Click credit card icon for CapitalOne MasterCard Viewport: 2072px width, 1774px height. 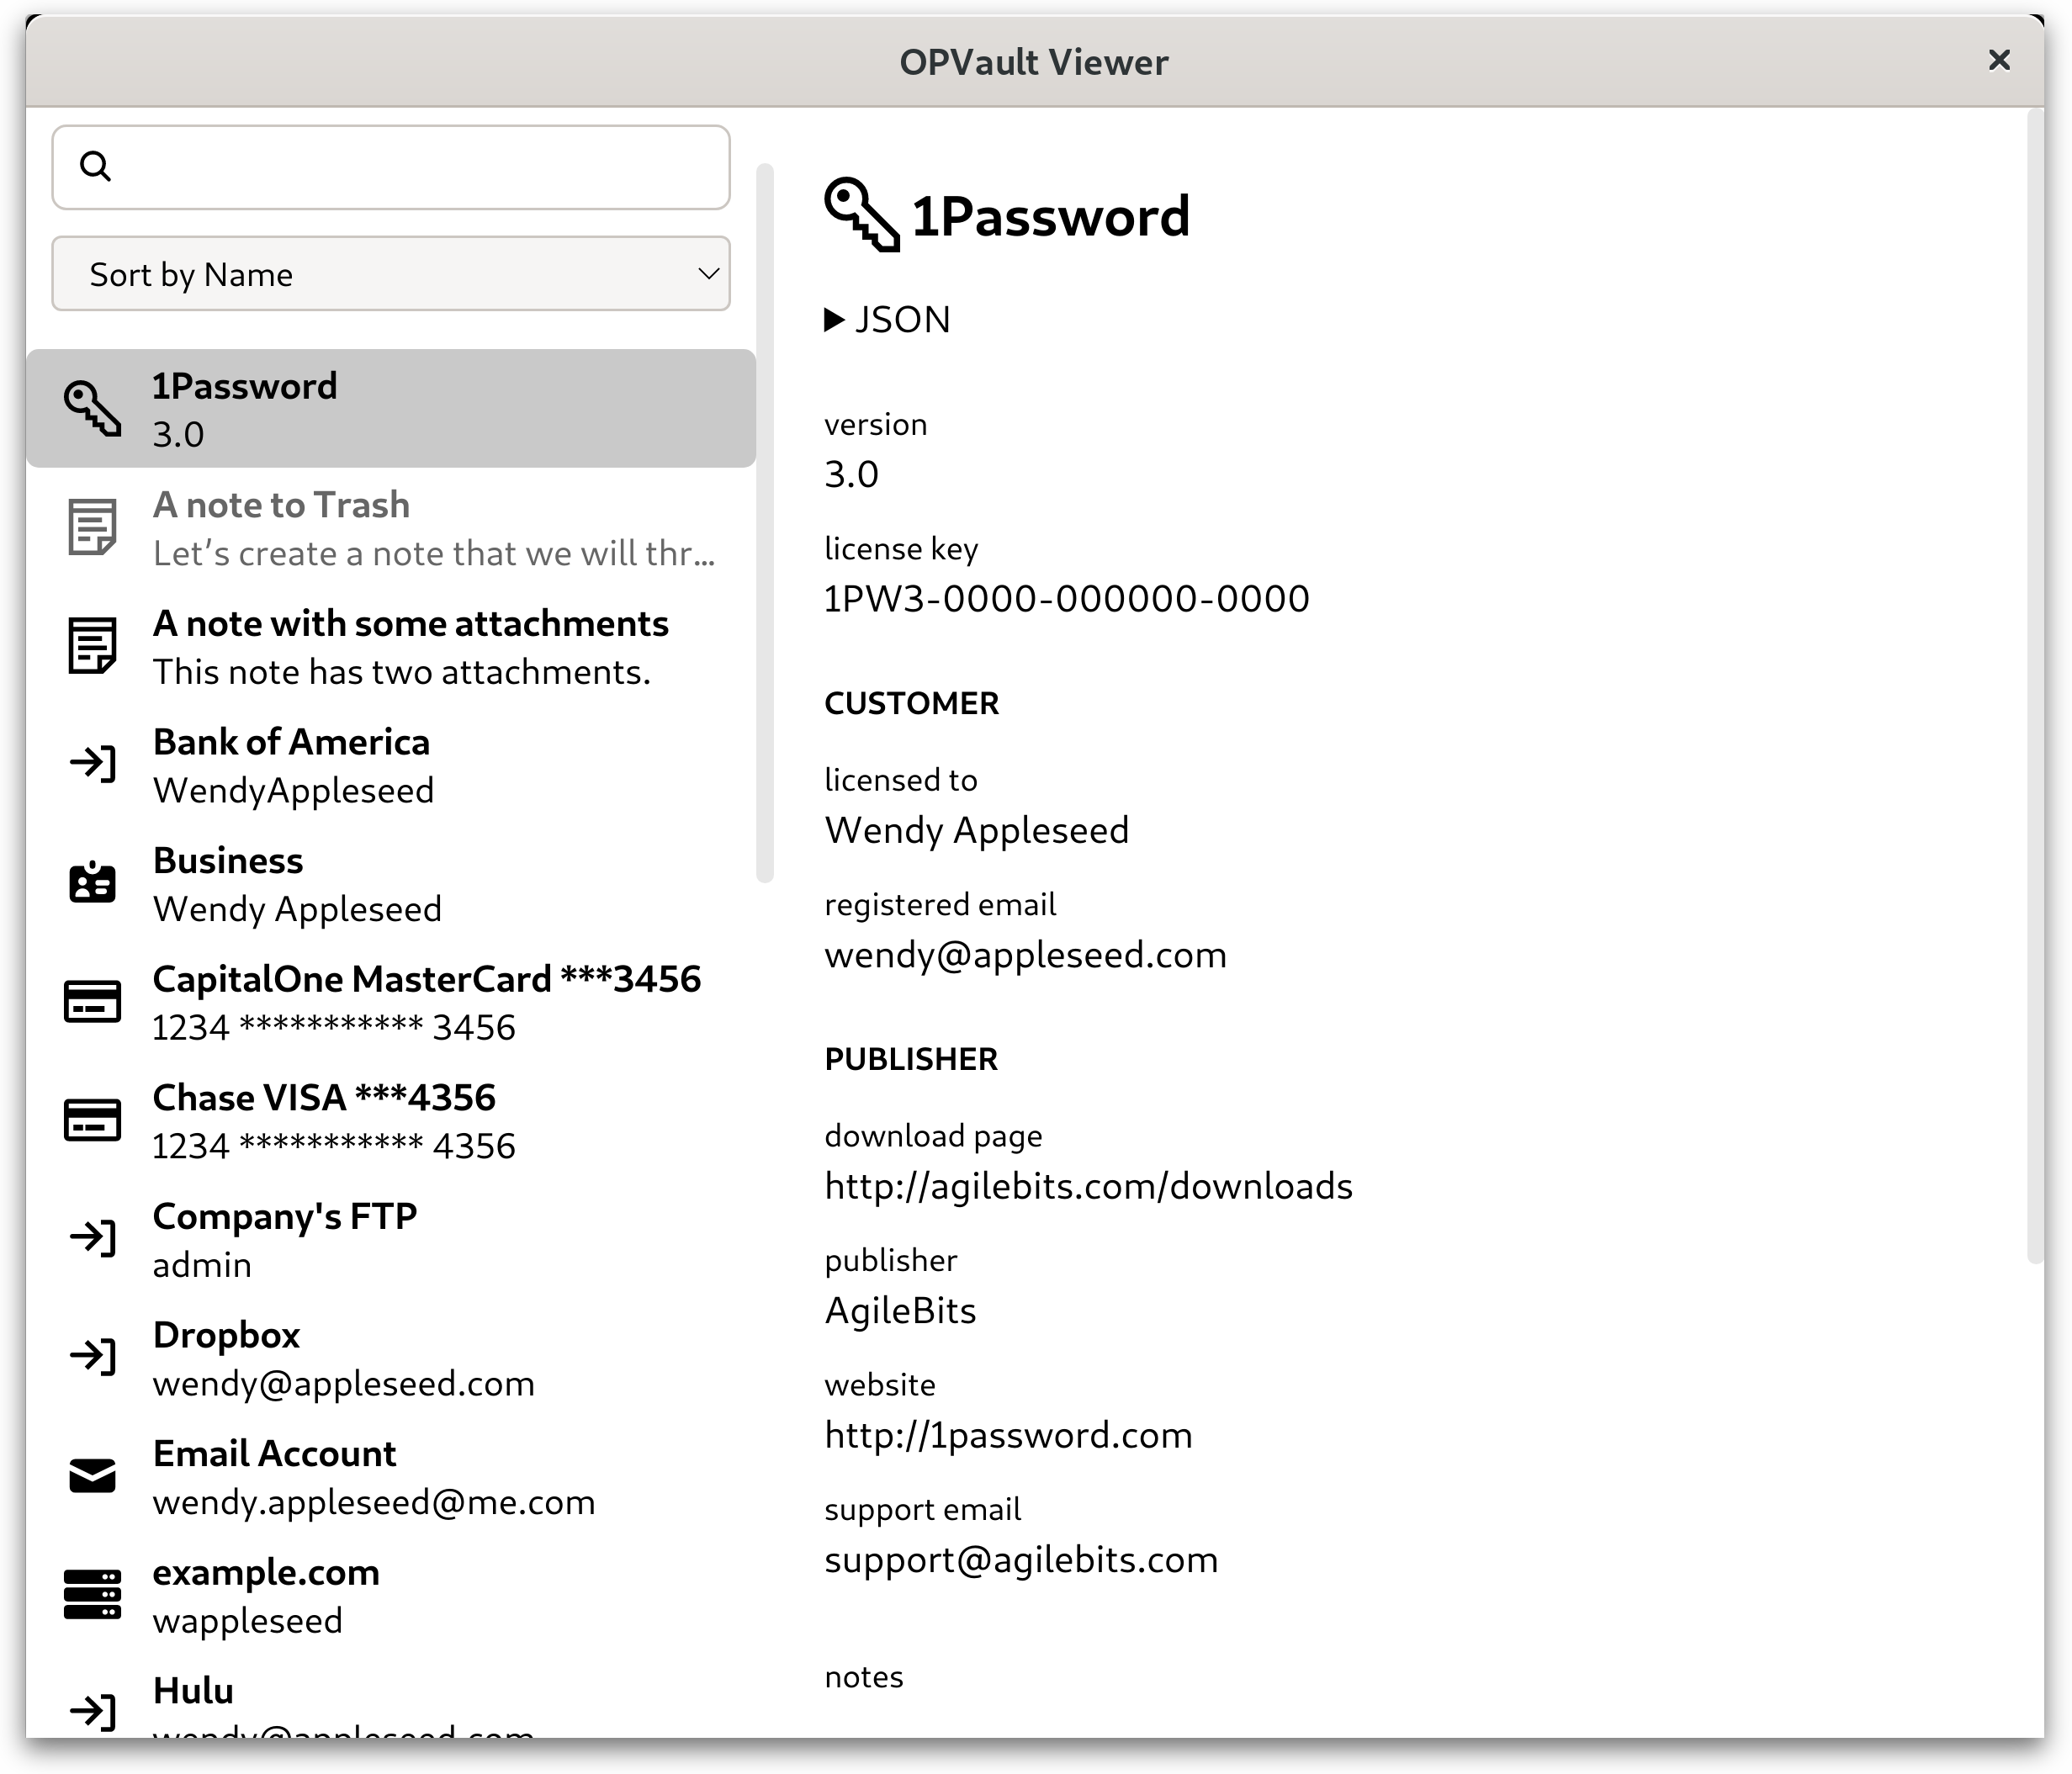coord(93,1001)
